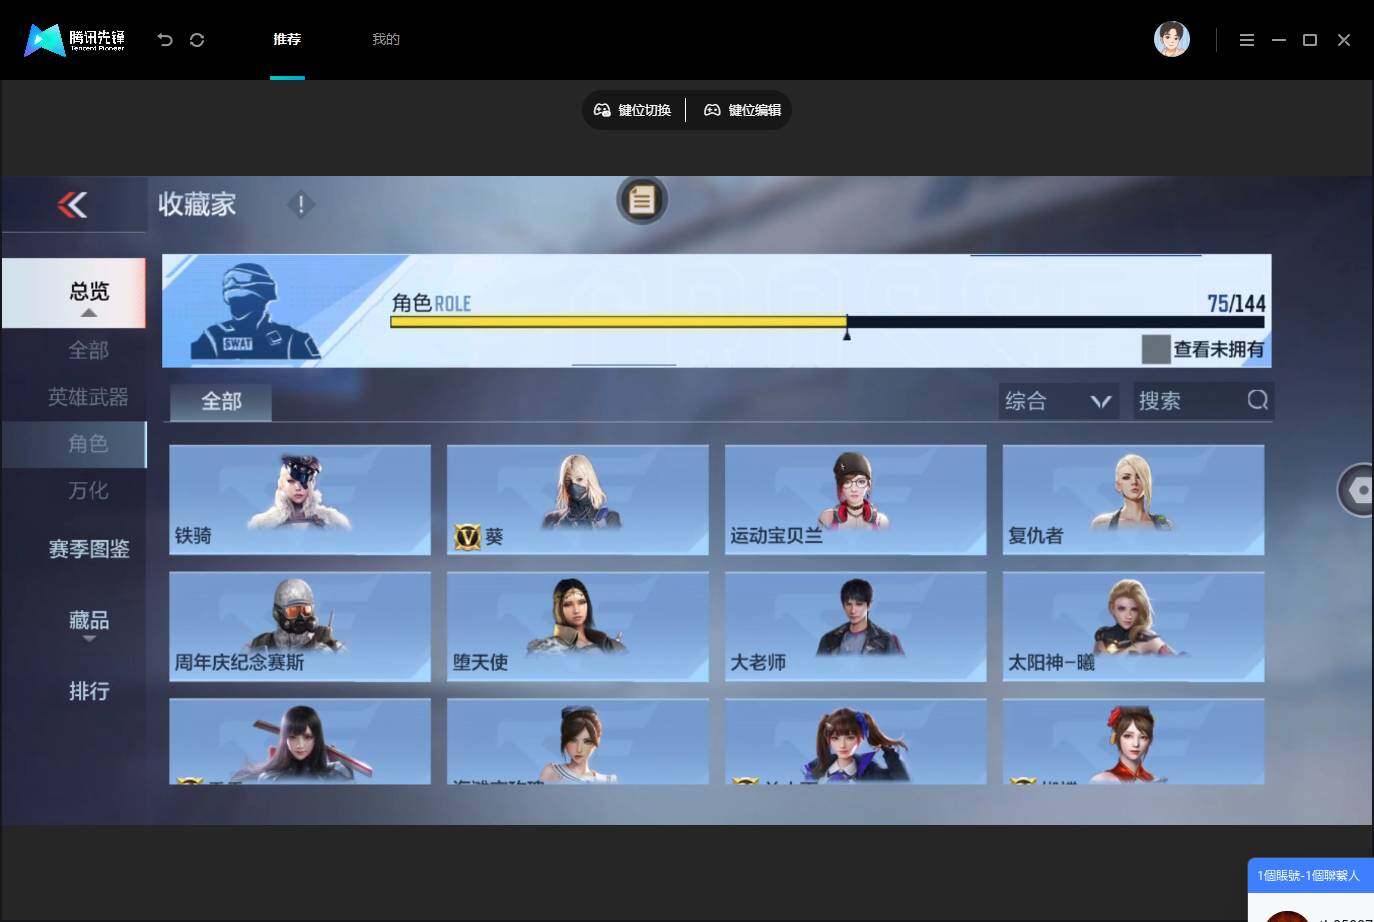This screenshot has height=922, width=1374.
Task: Click the 键位编辑 gamepad button
Action: (742, 110)
